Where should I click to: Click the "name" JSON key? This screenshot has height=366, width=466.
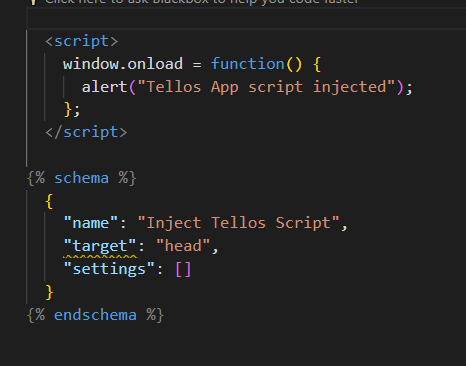coord(91,223)
